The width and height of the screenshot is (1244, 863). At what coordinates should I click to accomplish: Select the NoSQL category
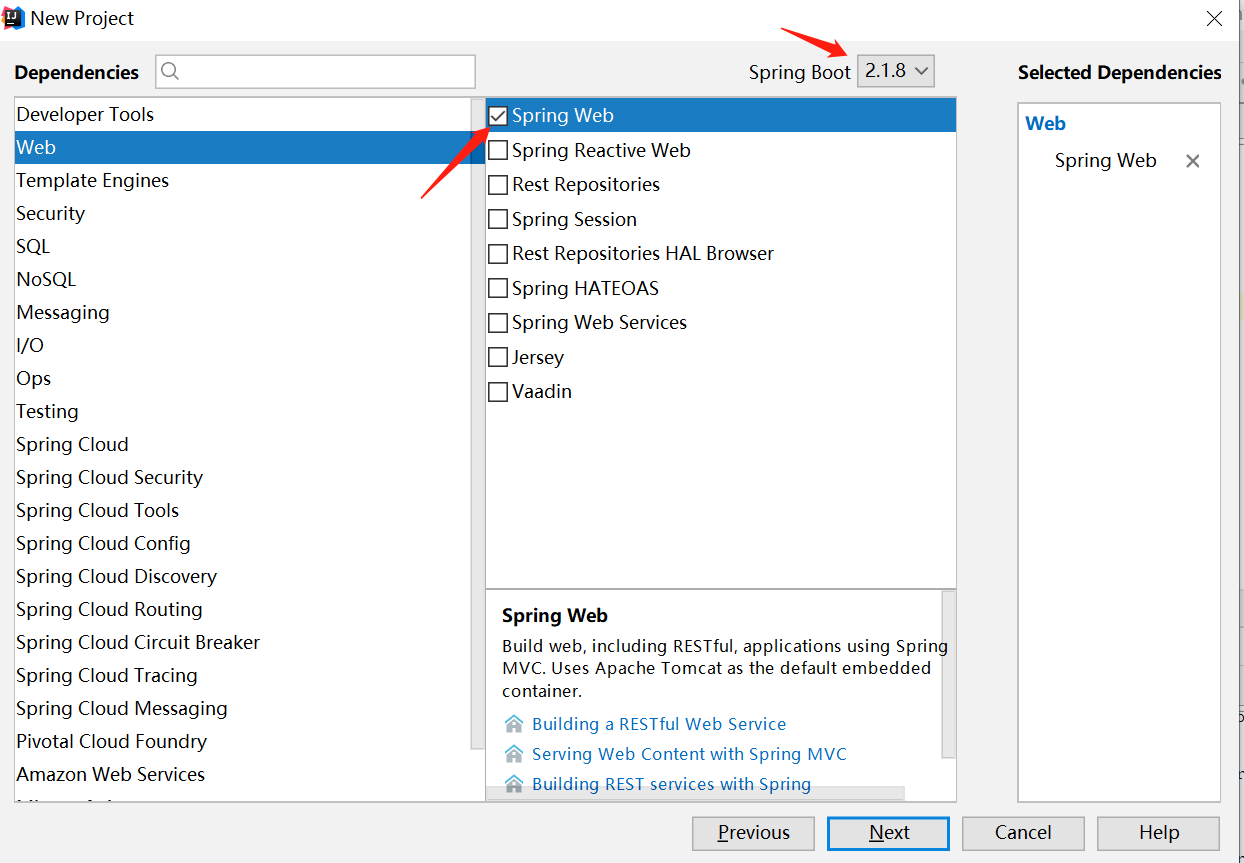(x=243, y=279)
